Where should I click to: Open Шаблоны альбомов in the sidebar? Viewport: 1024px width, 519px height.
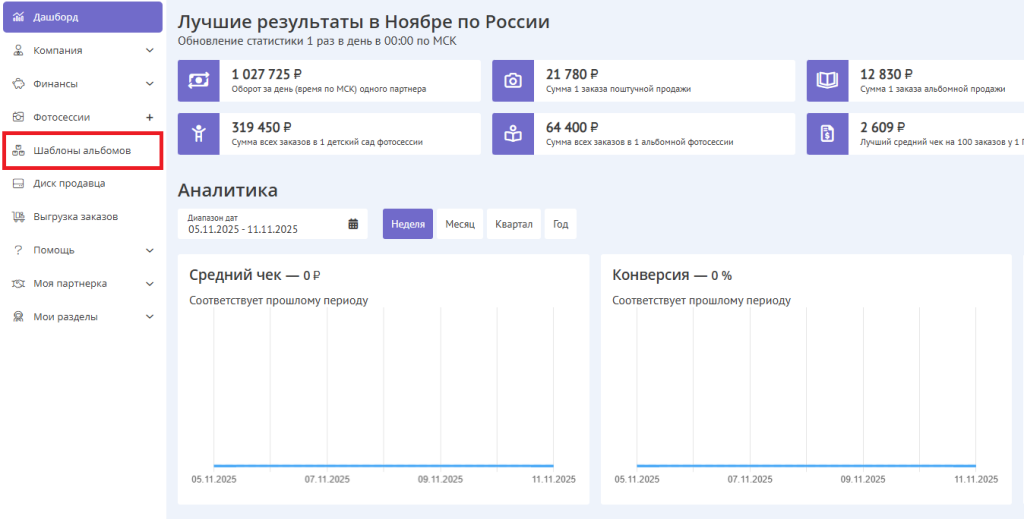click(x=81, y=151)
